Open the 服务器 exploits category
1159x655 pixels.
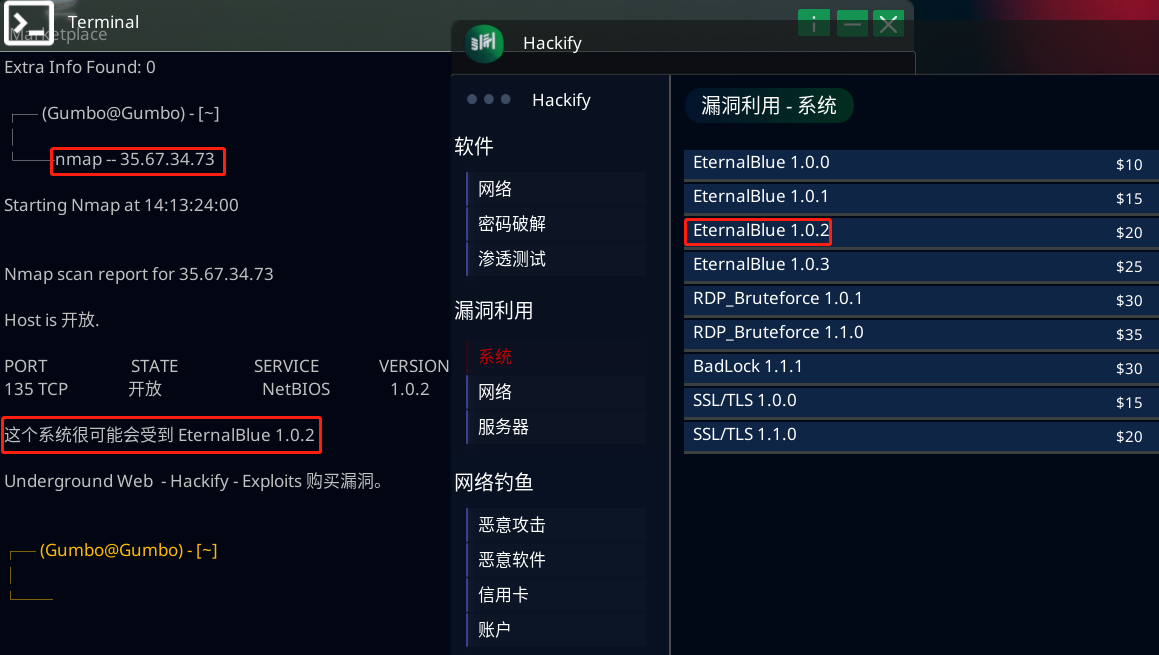[x=557, y=427]
